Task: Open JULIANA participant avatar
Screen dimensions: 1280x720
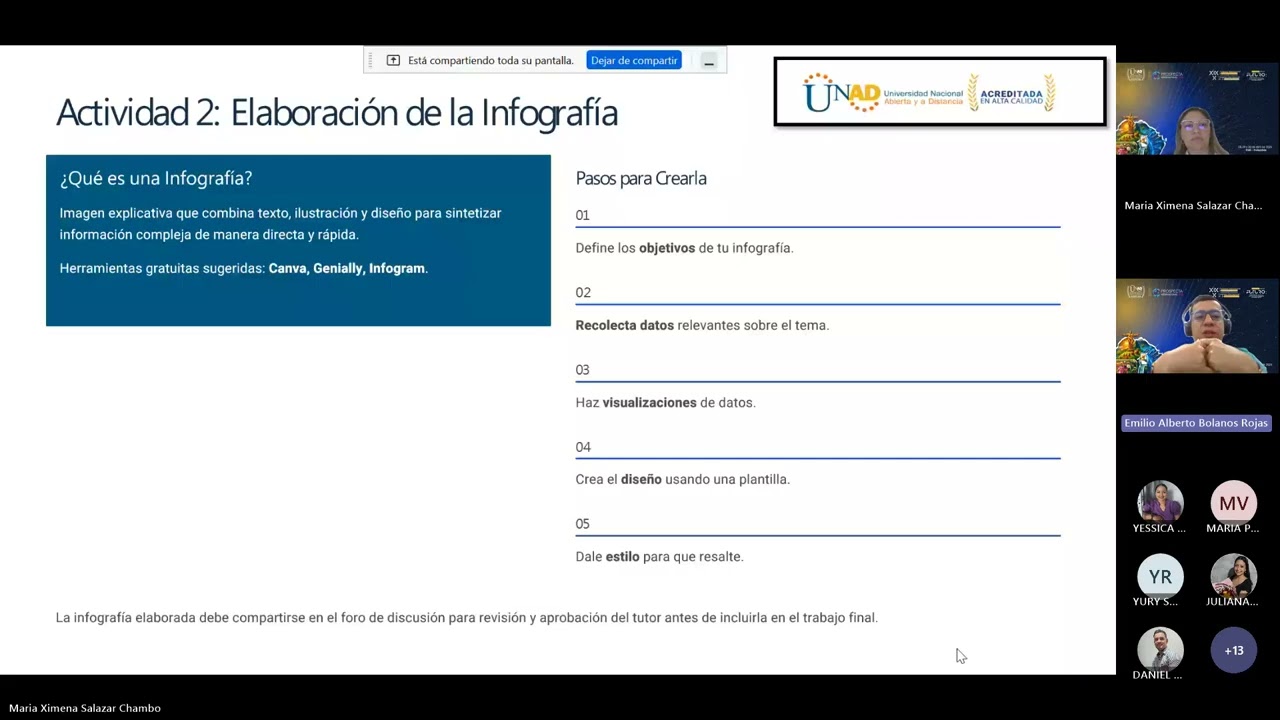Action: (x=1234, y=576)
